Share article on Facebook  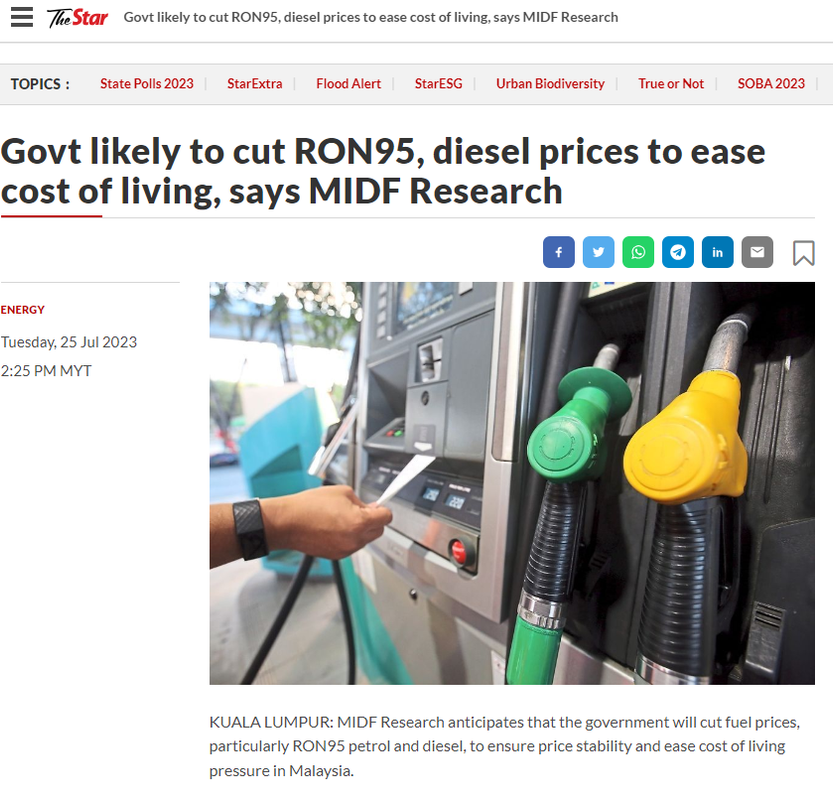558,252
